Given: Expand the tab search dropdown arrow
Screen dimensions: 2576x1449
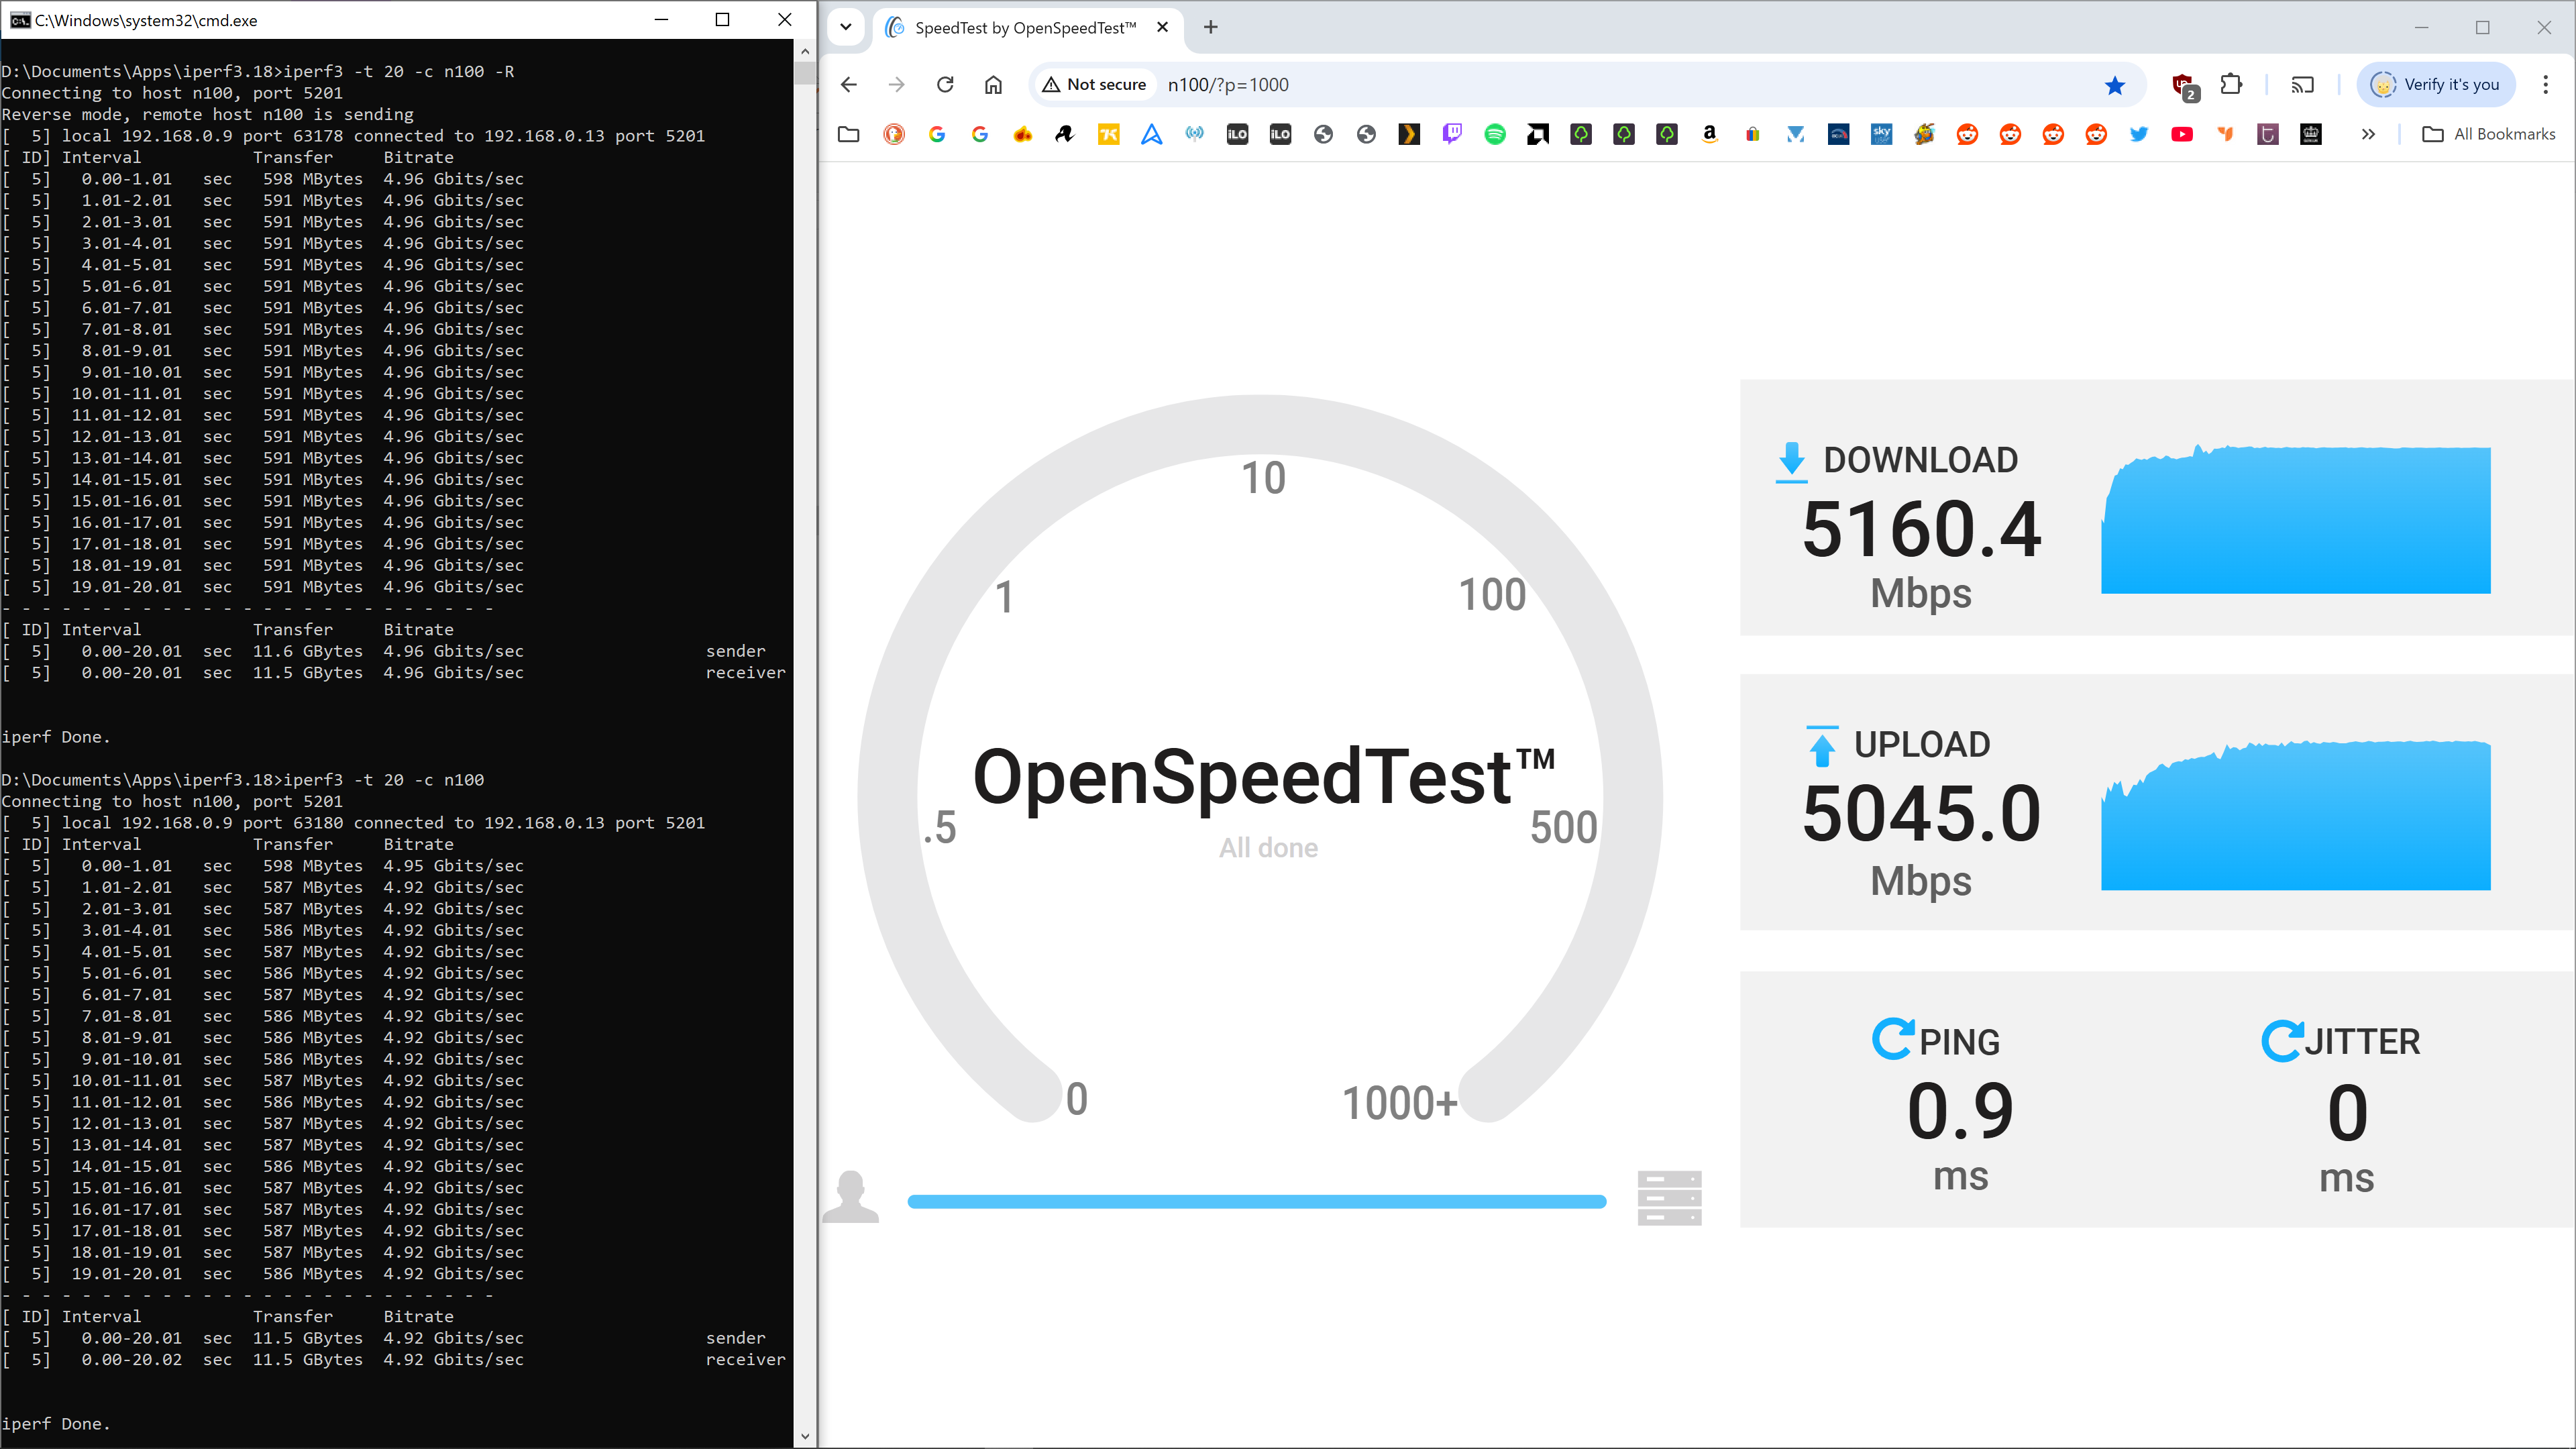Looking at the screenshot, I should click(x=846, y=27).
